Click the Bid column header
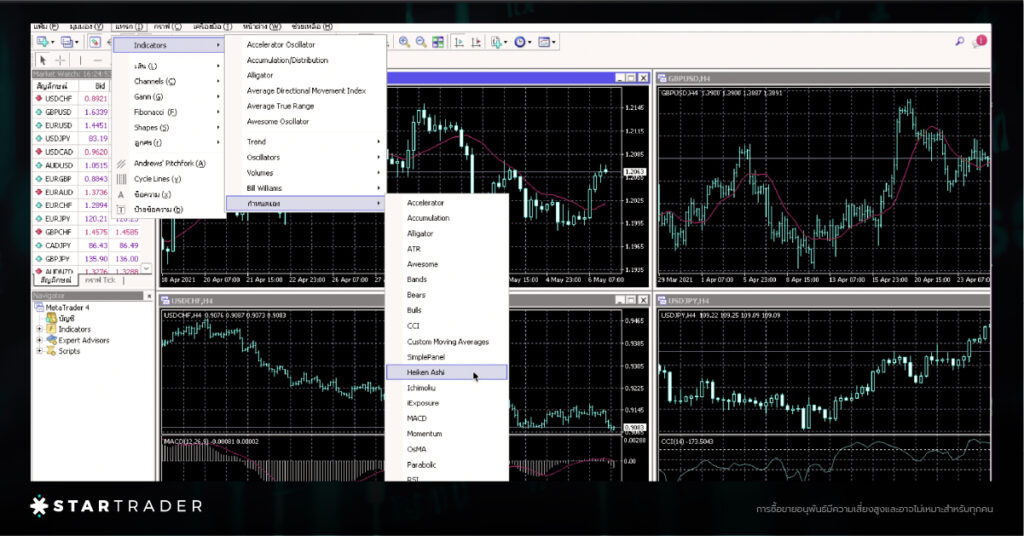This screenshot has height=536, width=1024. pos(95,86)
